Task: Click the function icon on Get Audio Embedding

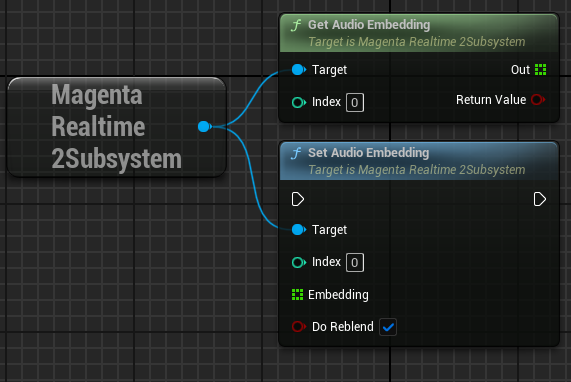Action: tap(296, 25)
